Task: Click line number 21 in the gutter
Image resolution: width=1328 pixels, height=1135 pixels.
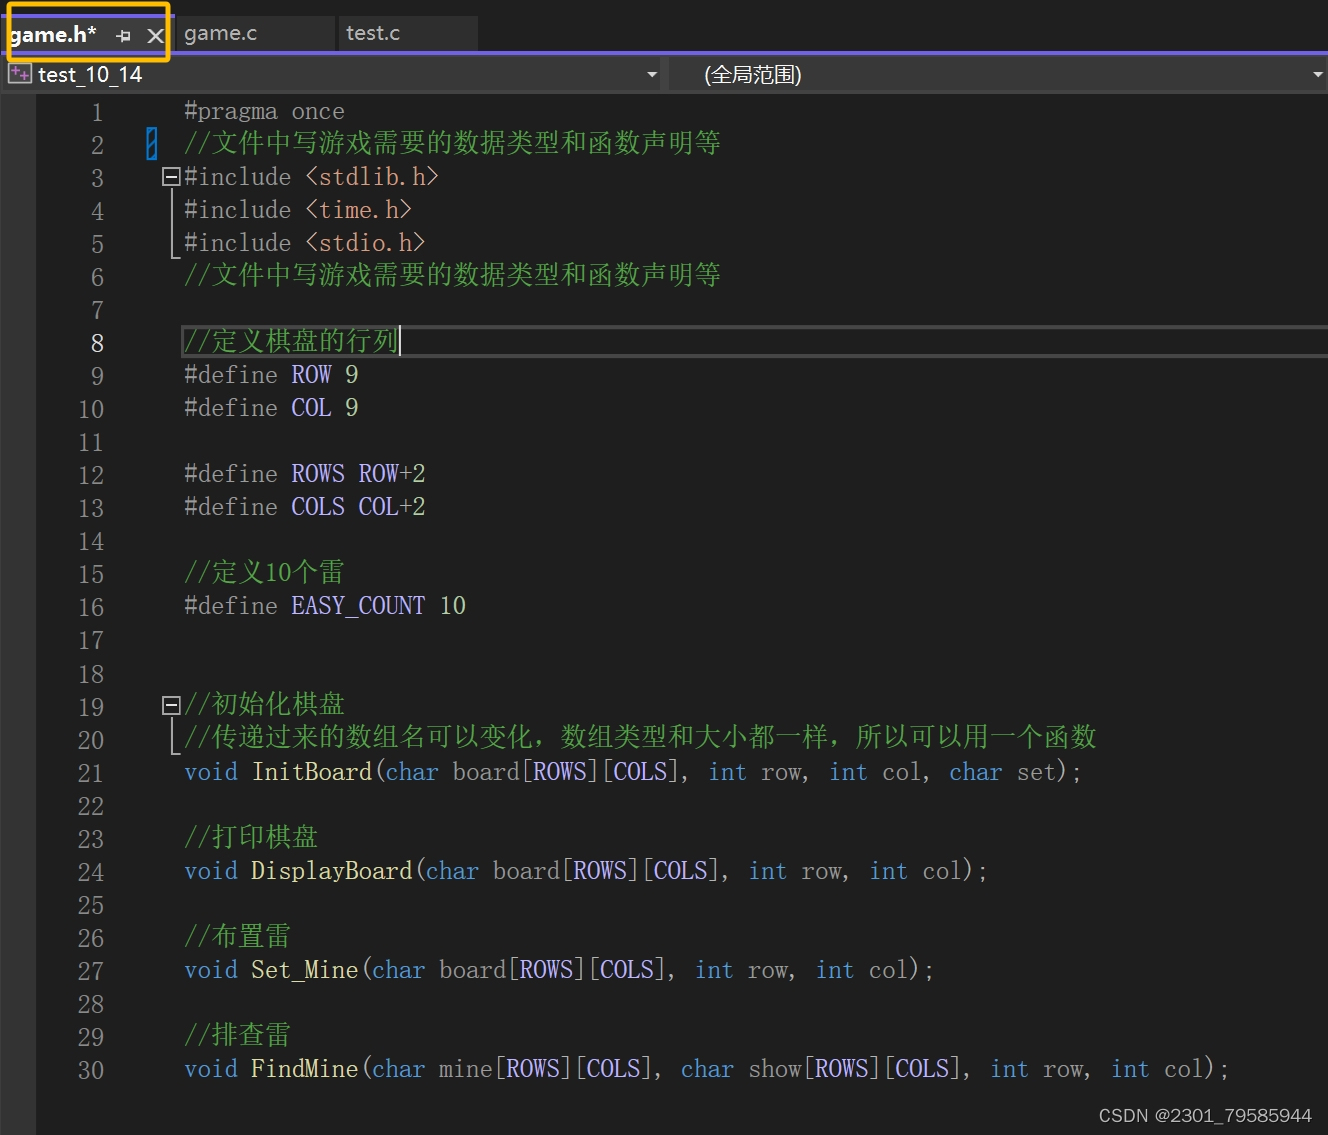Action: [x=91, y=773]
